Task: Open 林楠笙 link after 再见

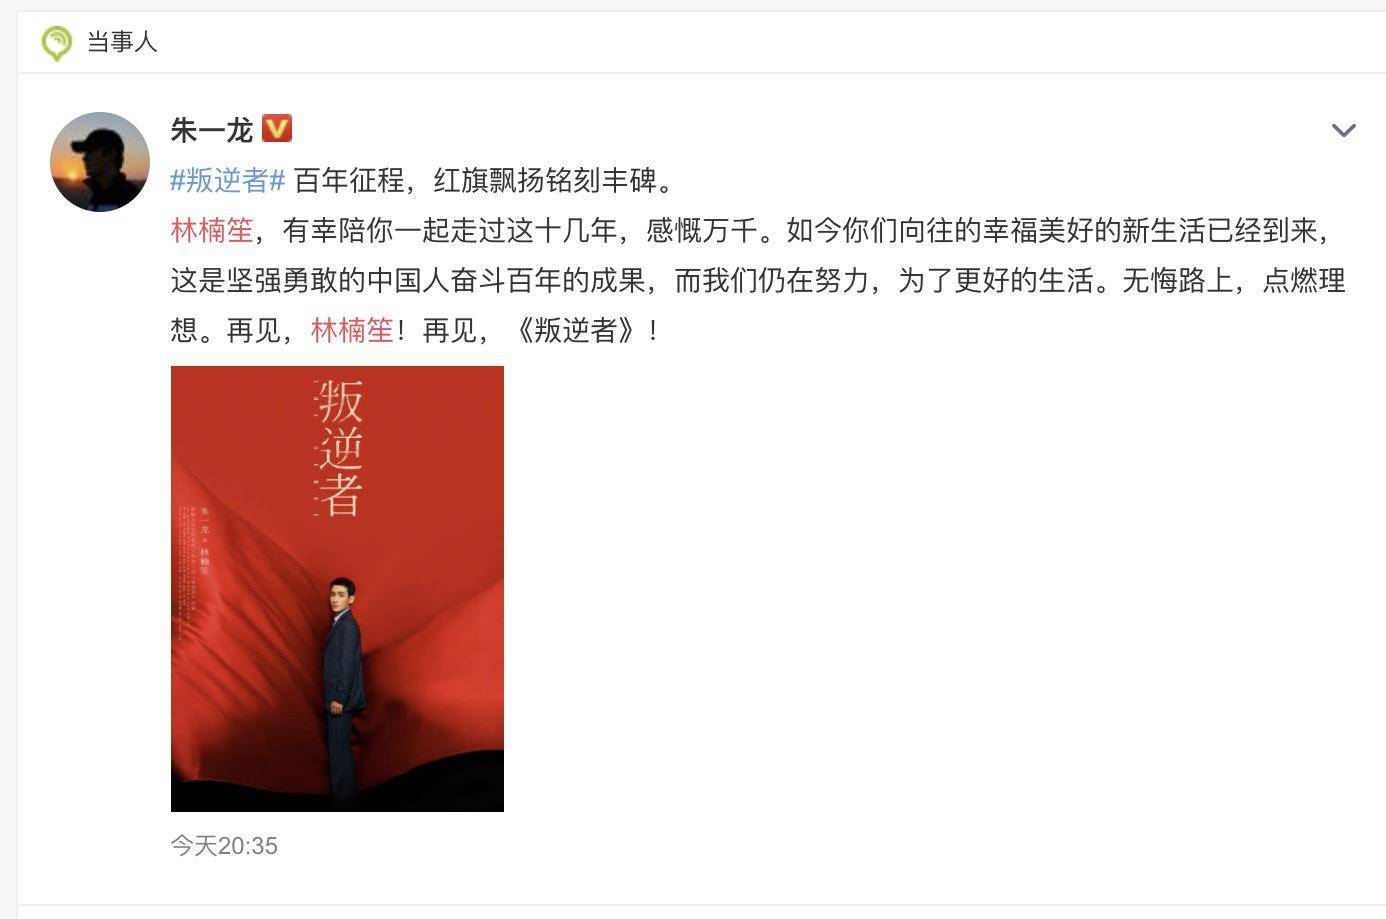Action: pyautogui.click(x=352, y=330)
